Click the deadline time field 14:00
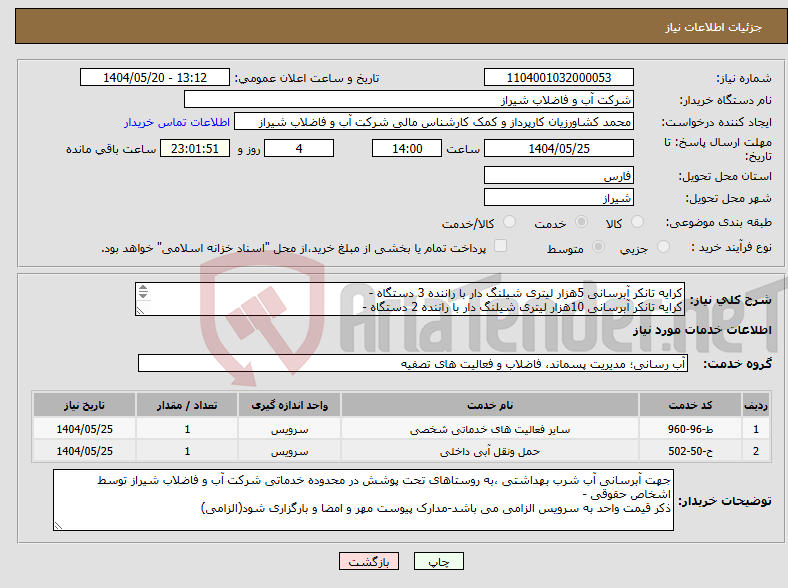 tap(407, 148)
